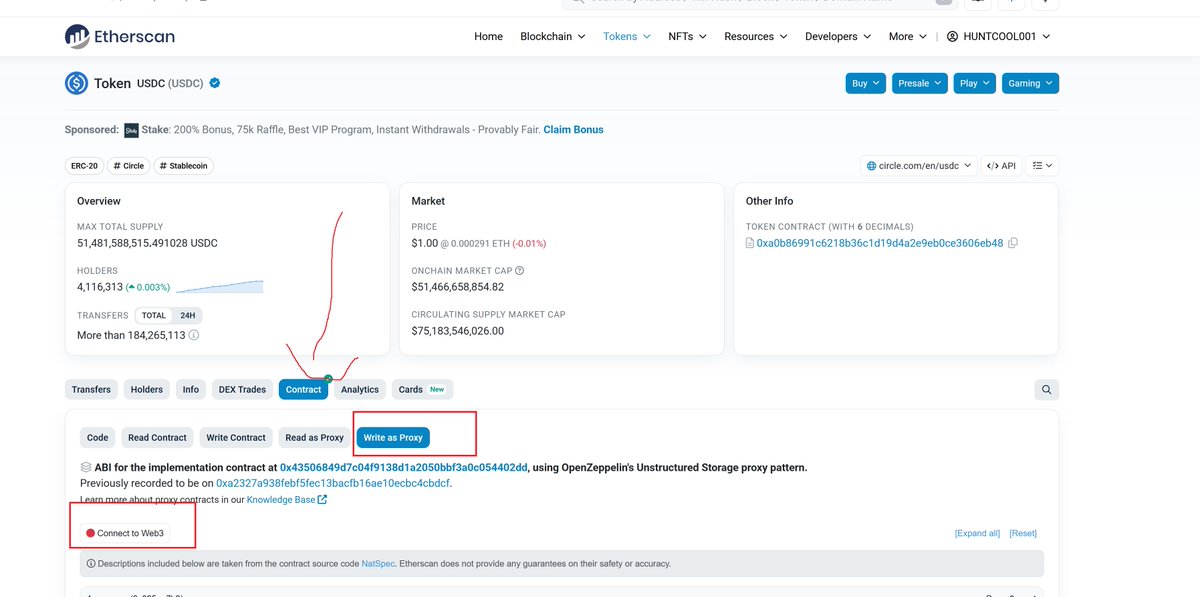Screen dimensions: 1200x597
Task: Click the # Stablecoin tag
Action: click(184, 166)
